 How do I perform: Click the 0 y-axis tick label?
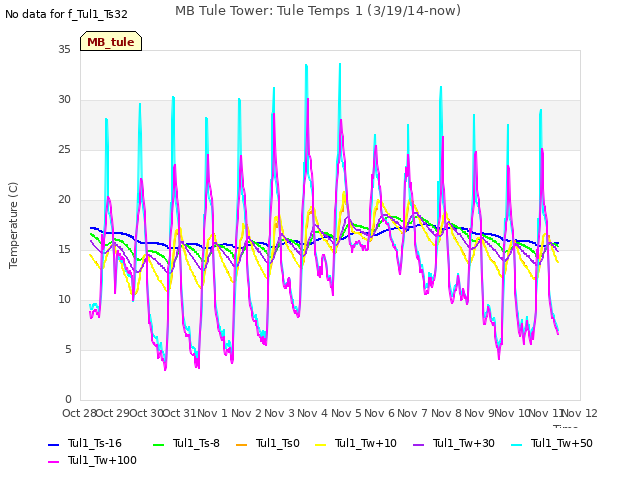pos(68,400)
